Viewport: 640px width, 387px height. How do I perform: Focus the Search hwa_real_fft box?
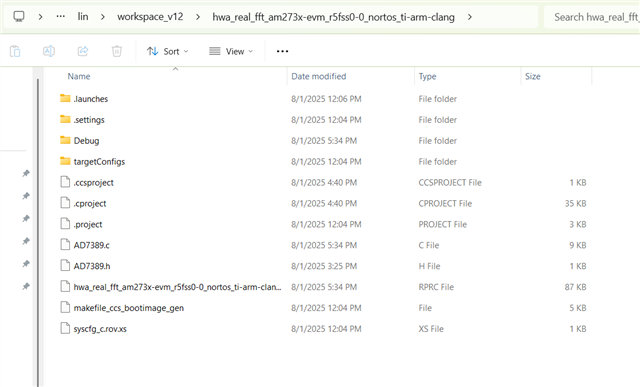pos(592,17)
